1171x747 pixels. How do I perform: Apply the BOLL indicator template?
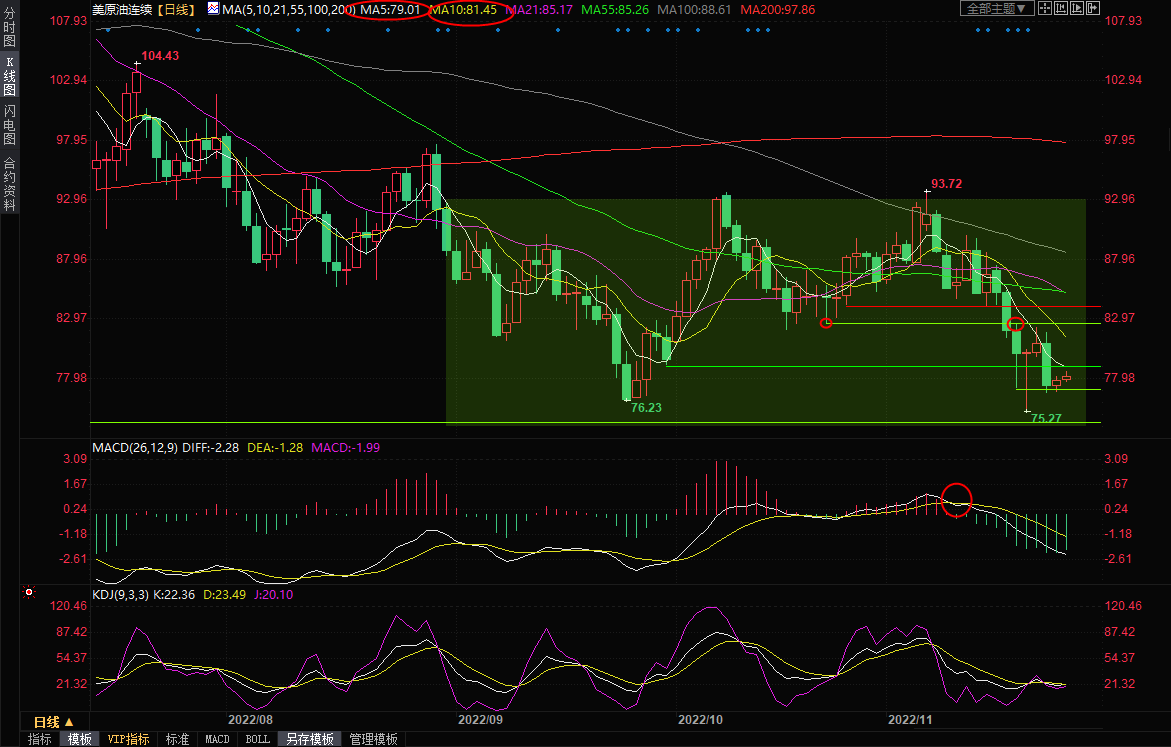pos(257,739)
